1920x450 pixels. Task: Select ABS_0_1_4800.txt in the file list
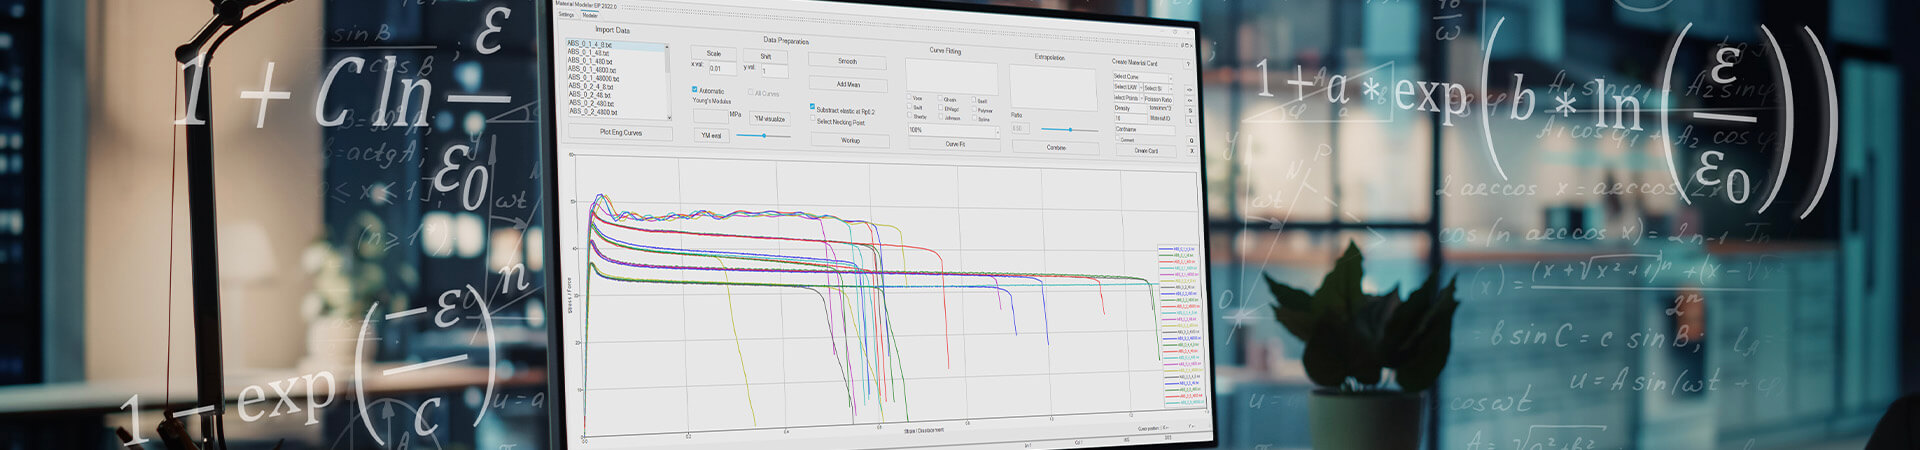[x=590, y=70]
